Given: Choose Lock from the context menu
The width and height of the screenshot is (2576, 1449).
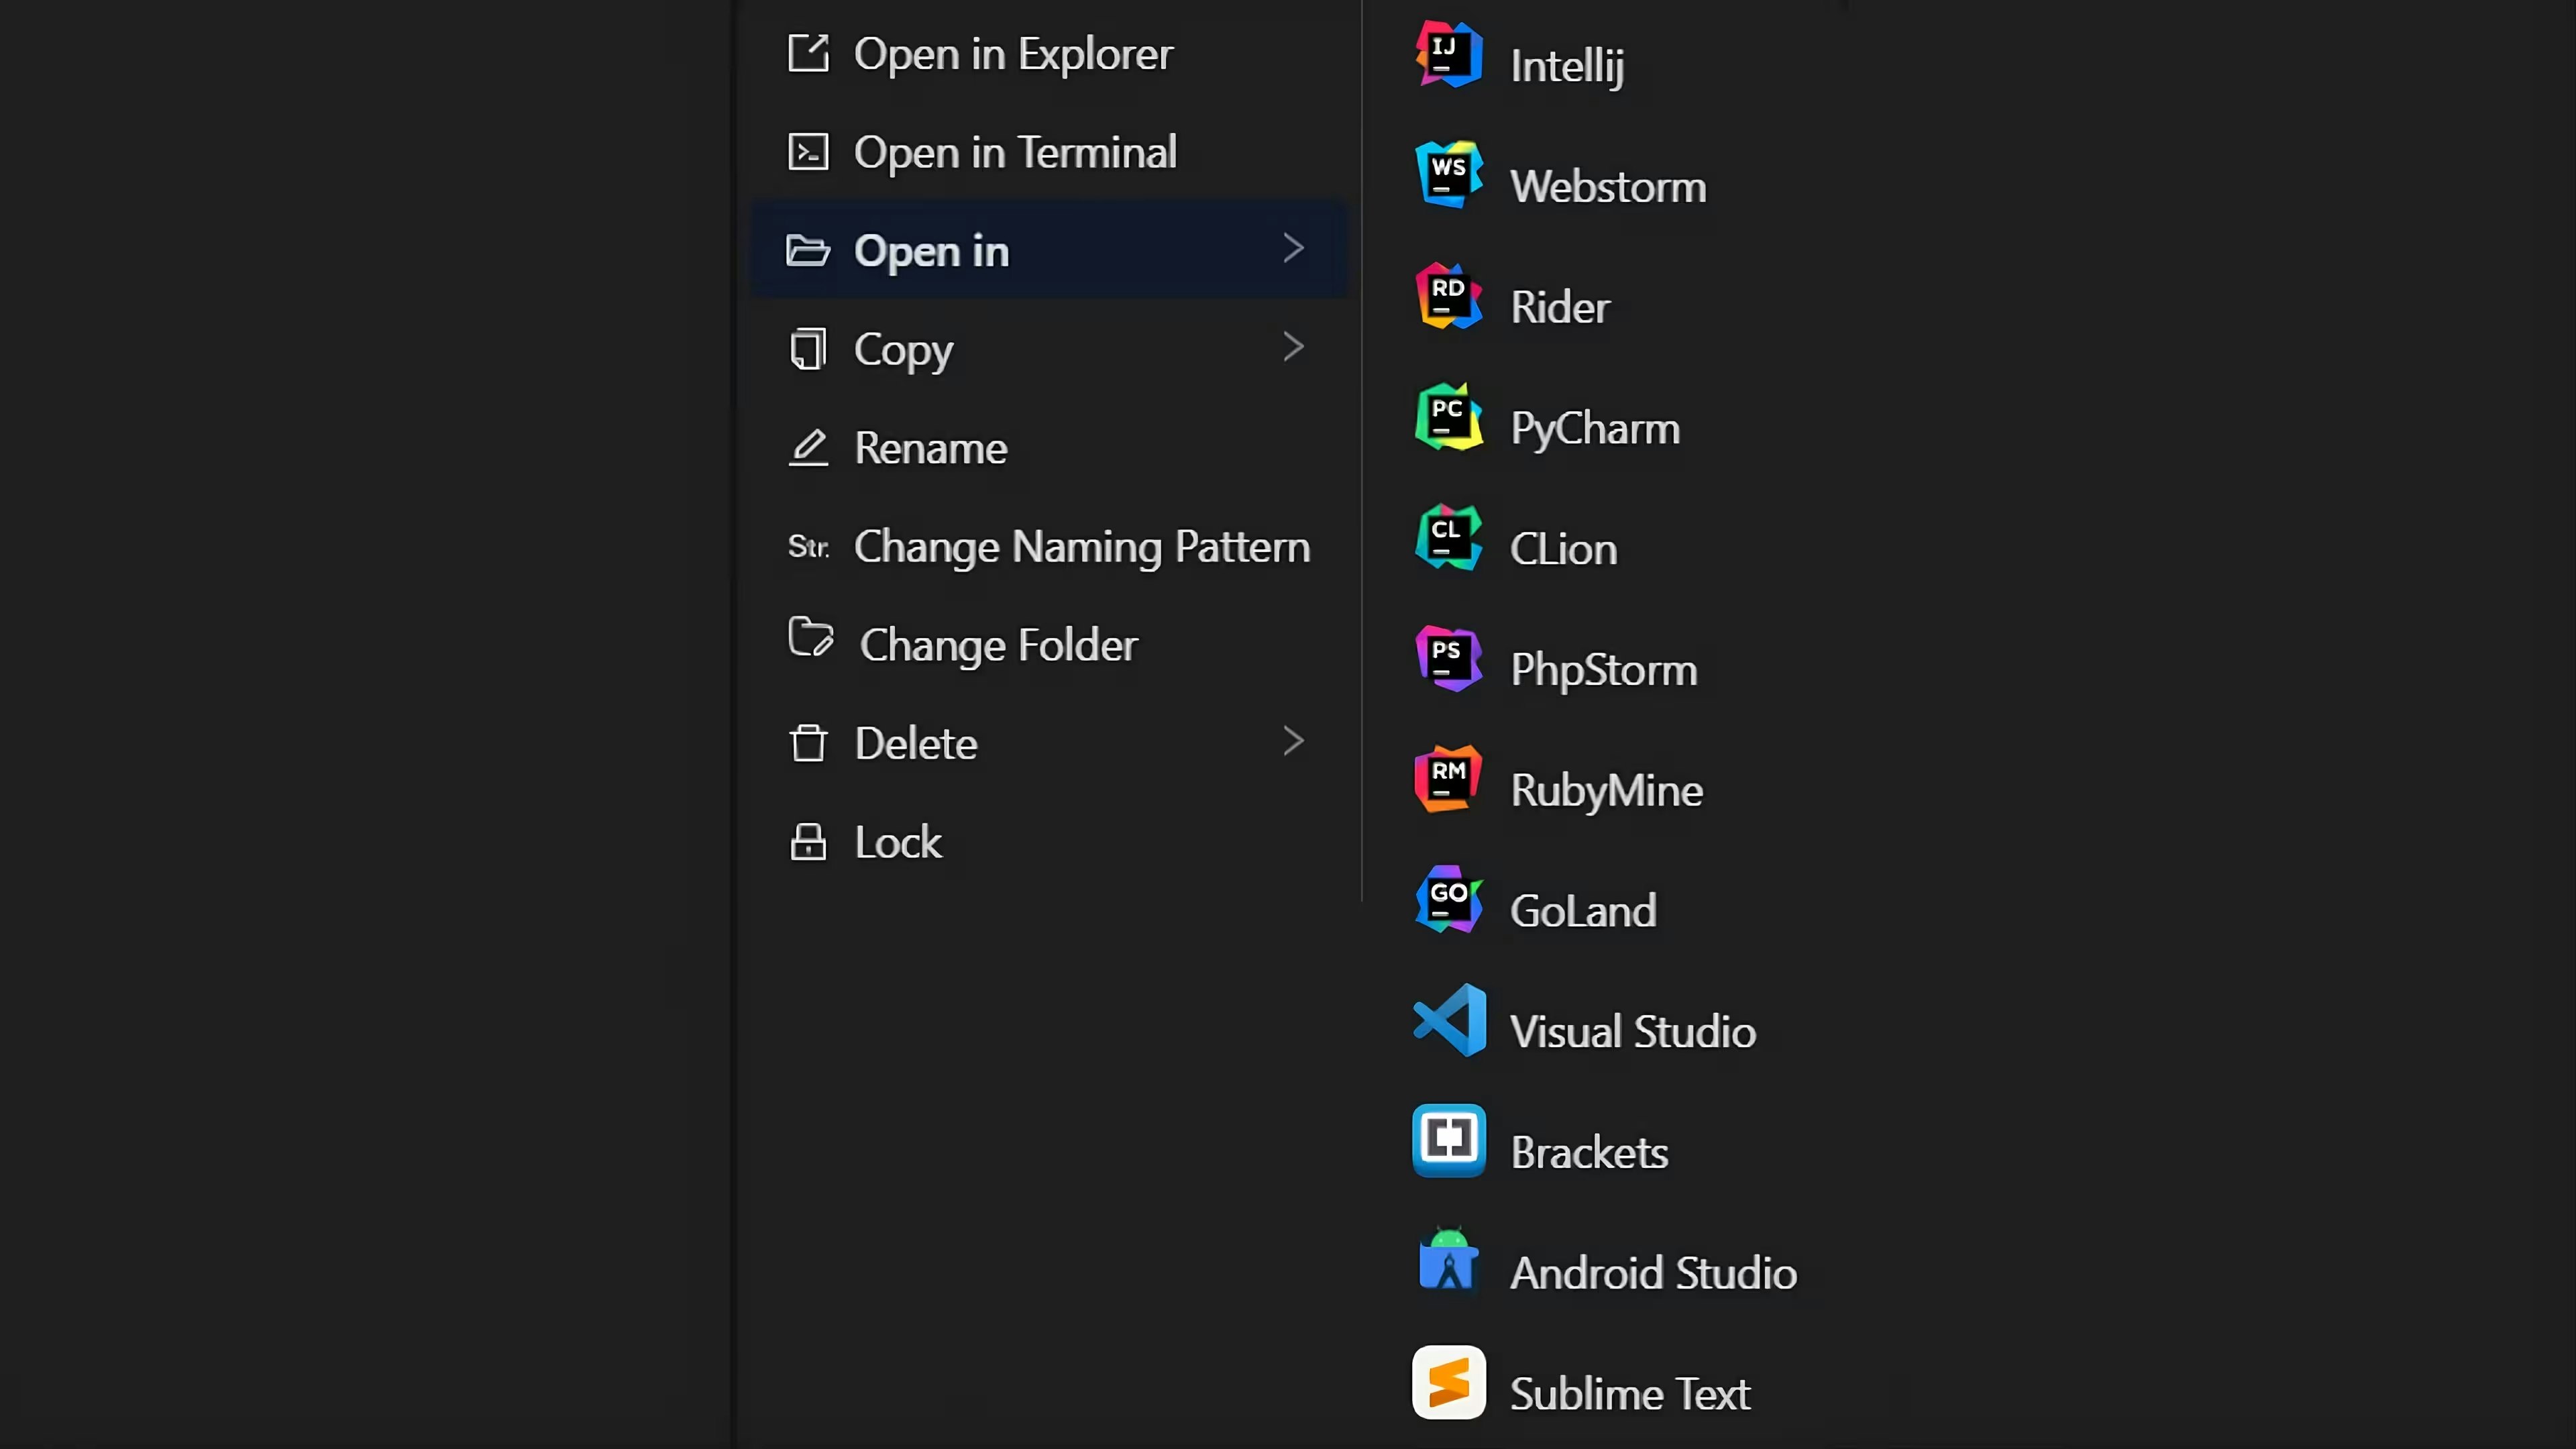Looking at the screenshot, I should [x=1049, y=842].
